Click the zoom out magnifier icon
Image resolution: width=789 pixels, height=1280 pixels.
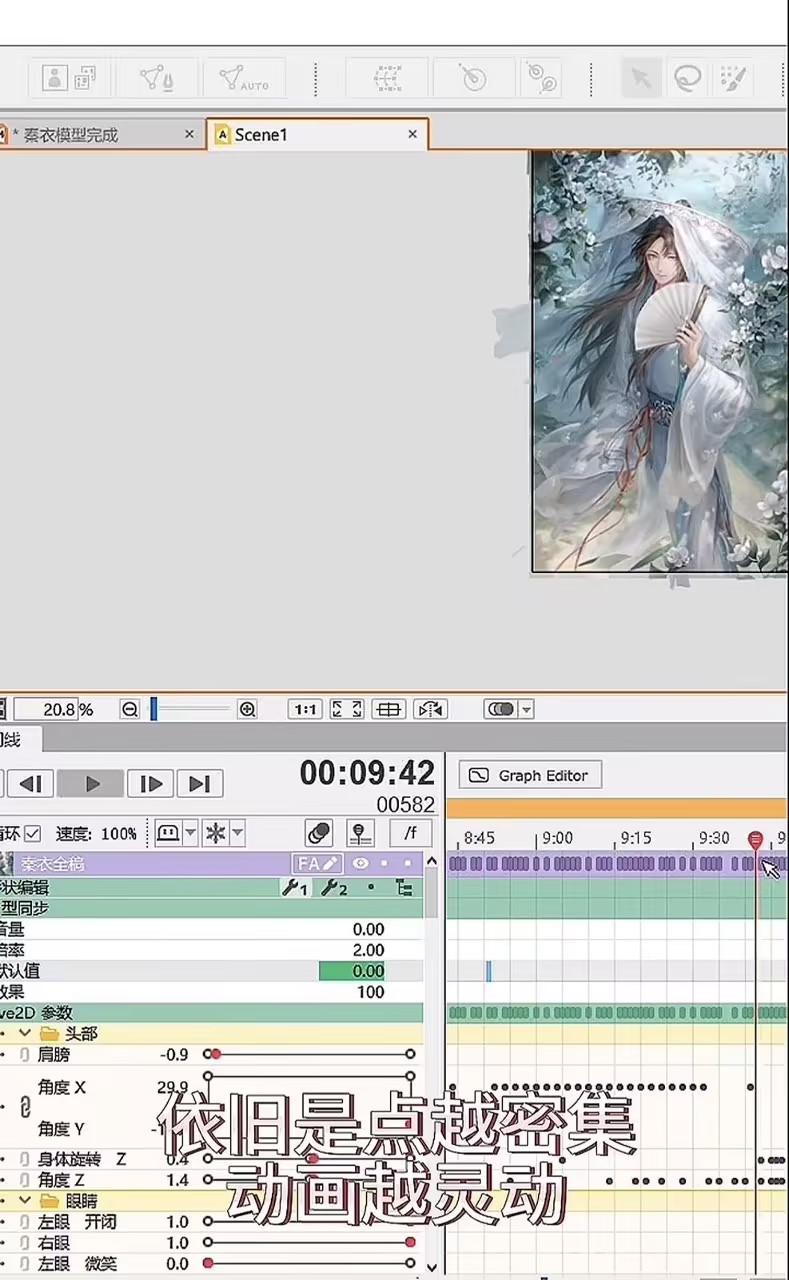130,709
